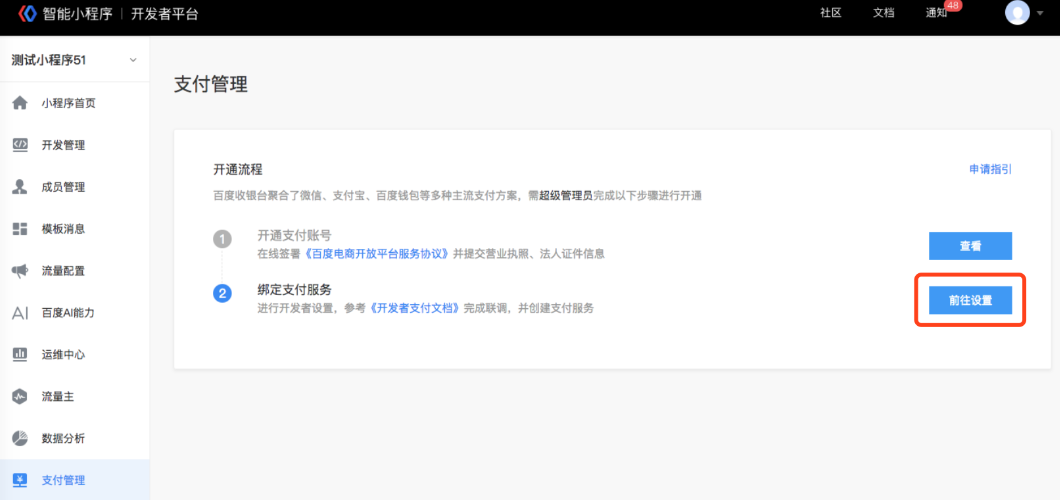Image resolution: width=1060 pixels, height=500 pixels.
Task: Open the account dropdown arrow beside the avatar
Action: coord(1040,14)
